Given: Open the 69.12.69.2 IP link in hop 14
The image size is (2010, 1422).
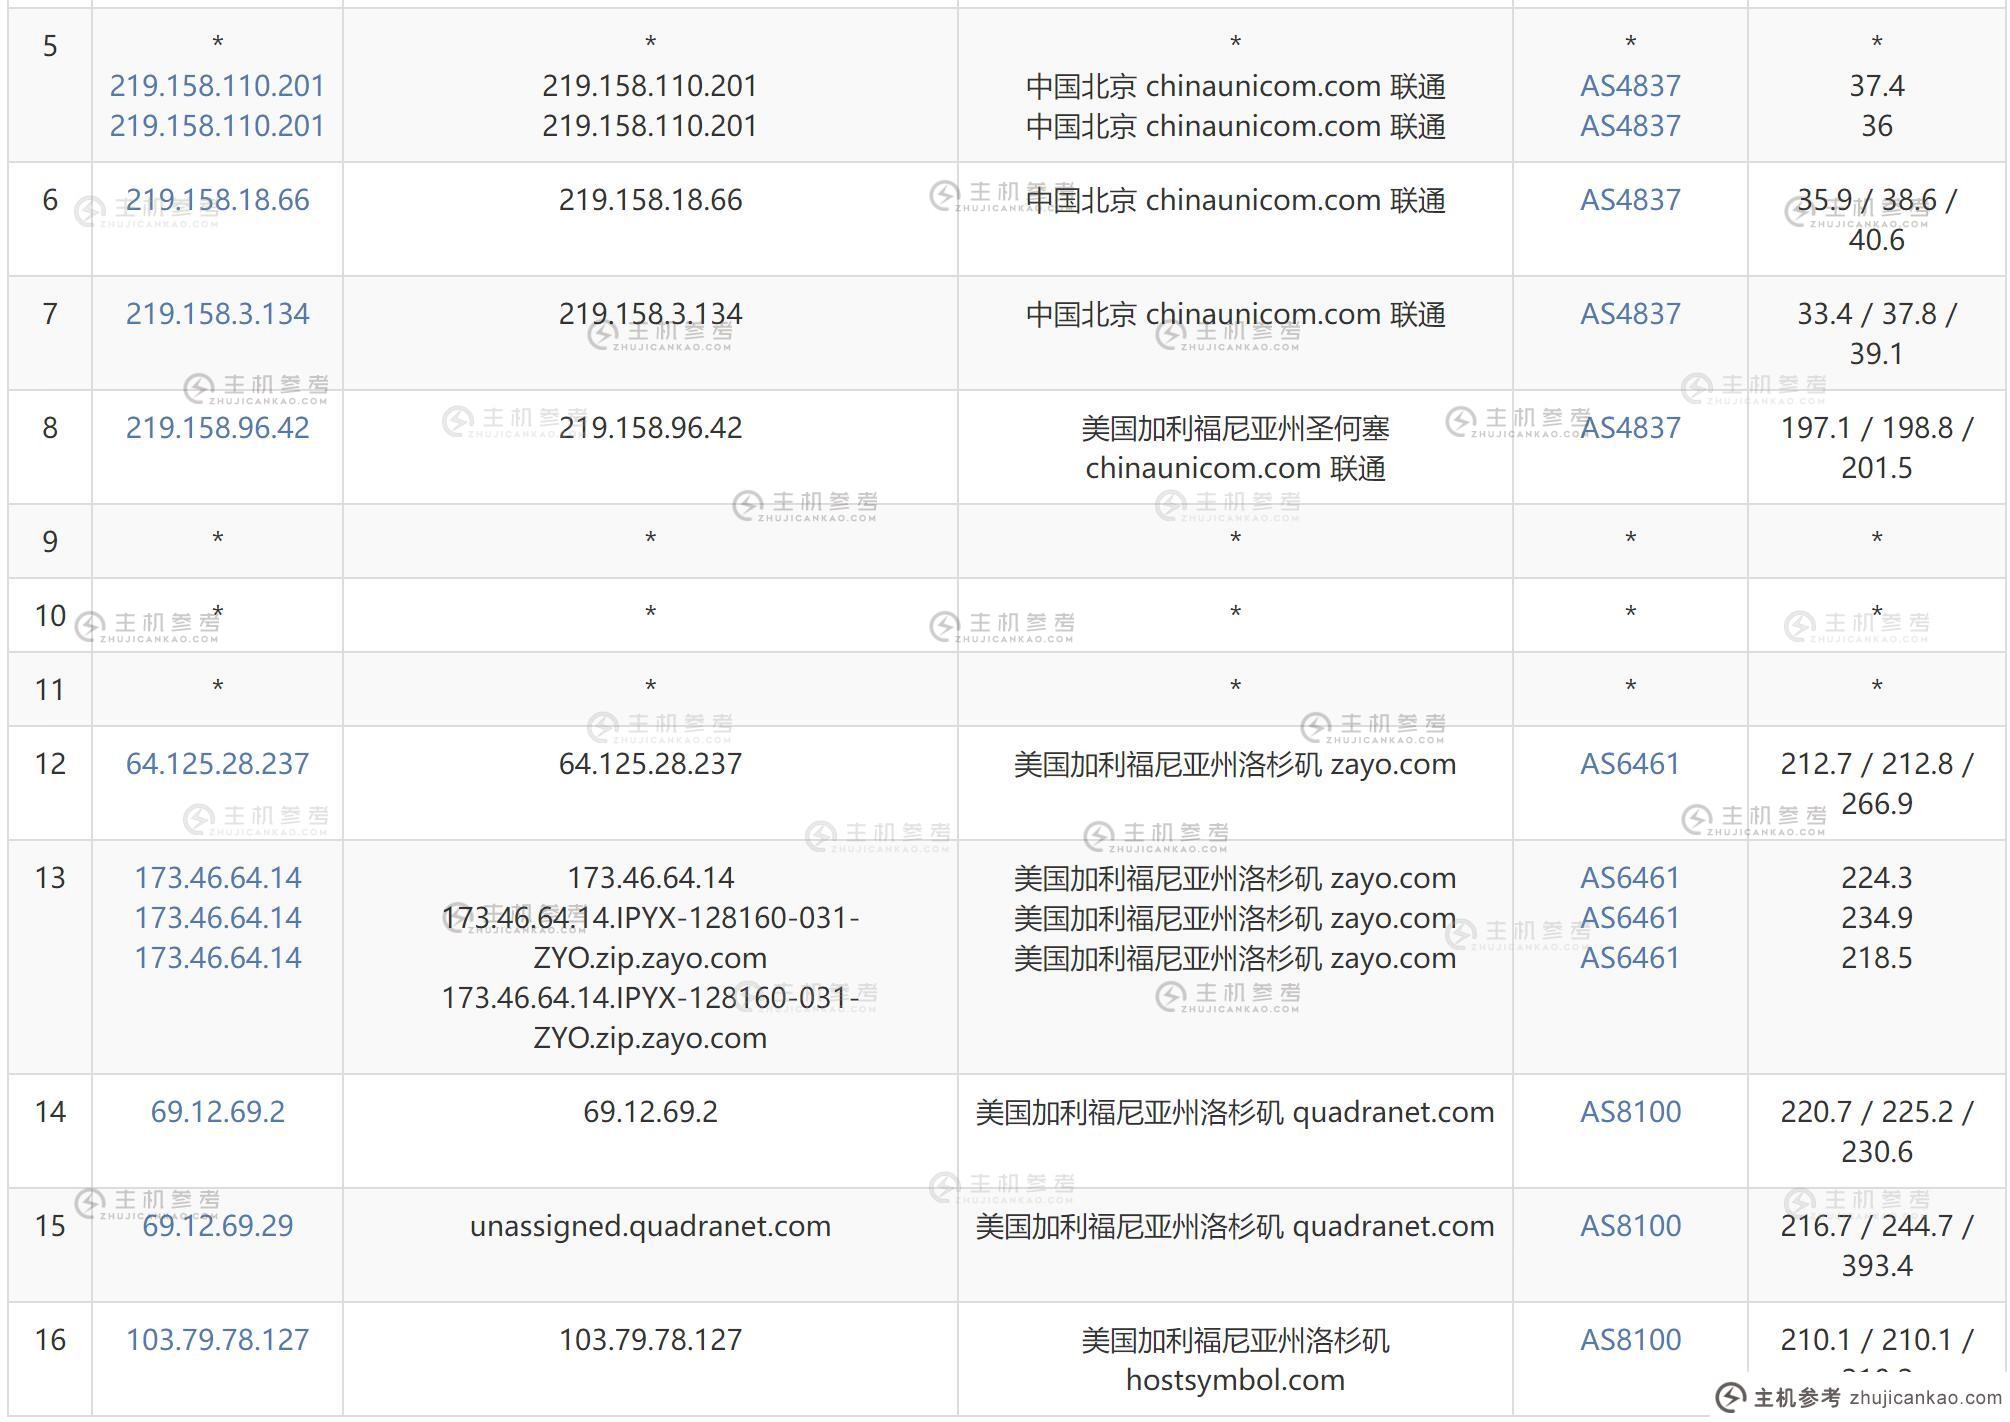Looking at the screenshot, I should 217,1112.
